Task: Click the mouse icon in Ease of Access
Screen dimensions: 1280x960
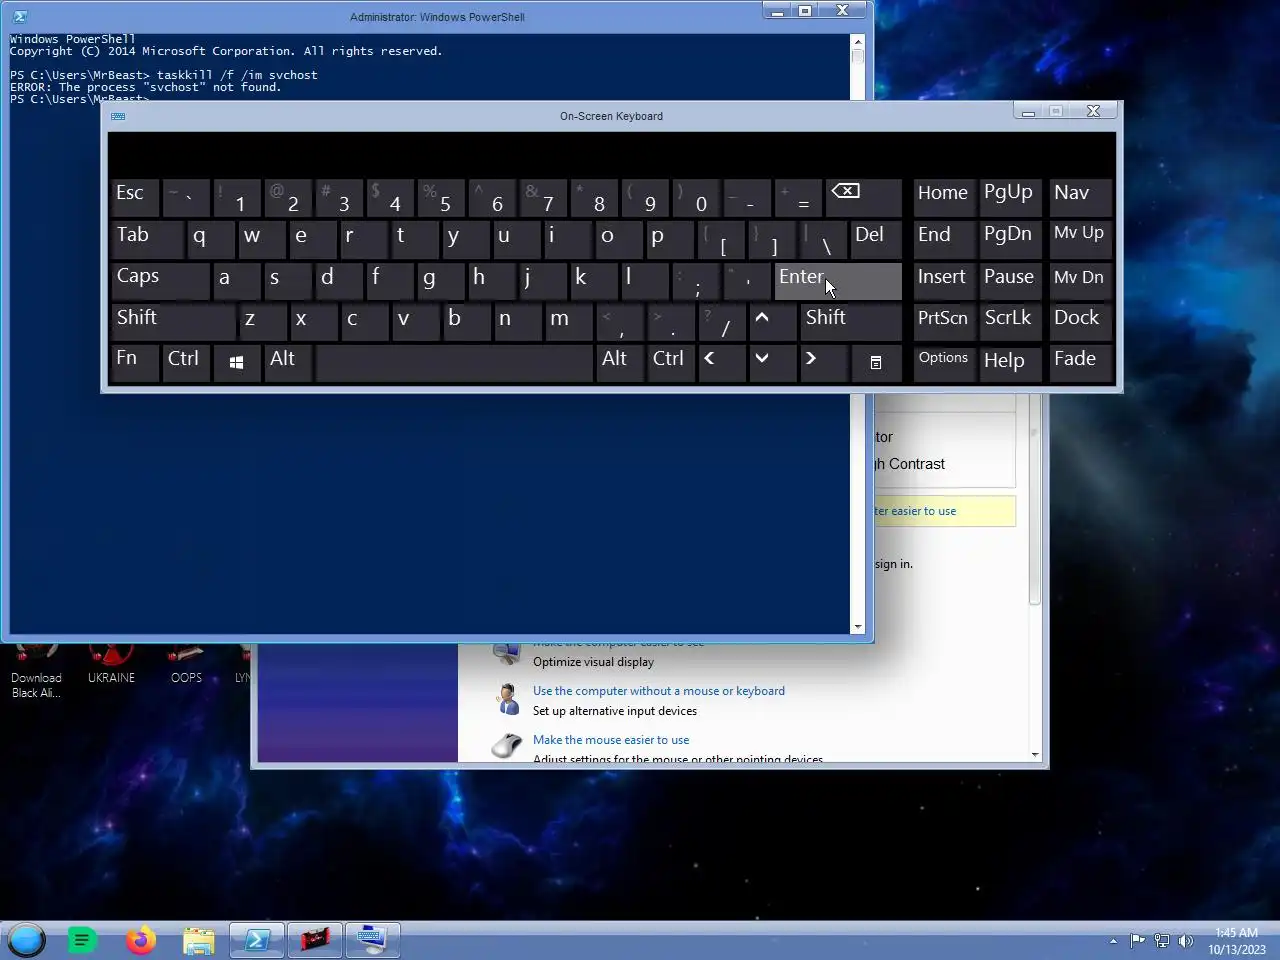Action: 507,745
